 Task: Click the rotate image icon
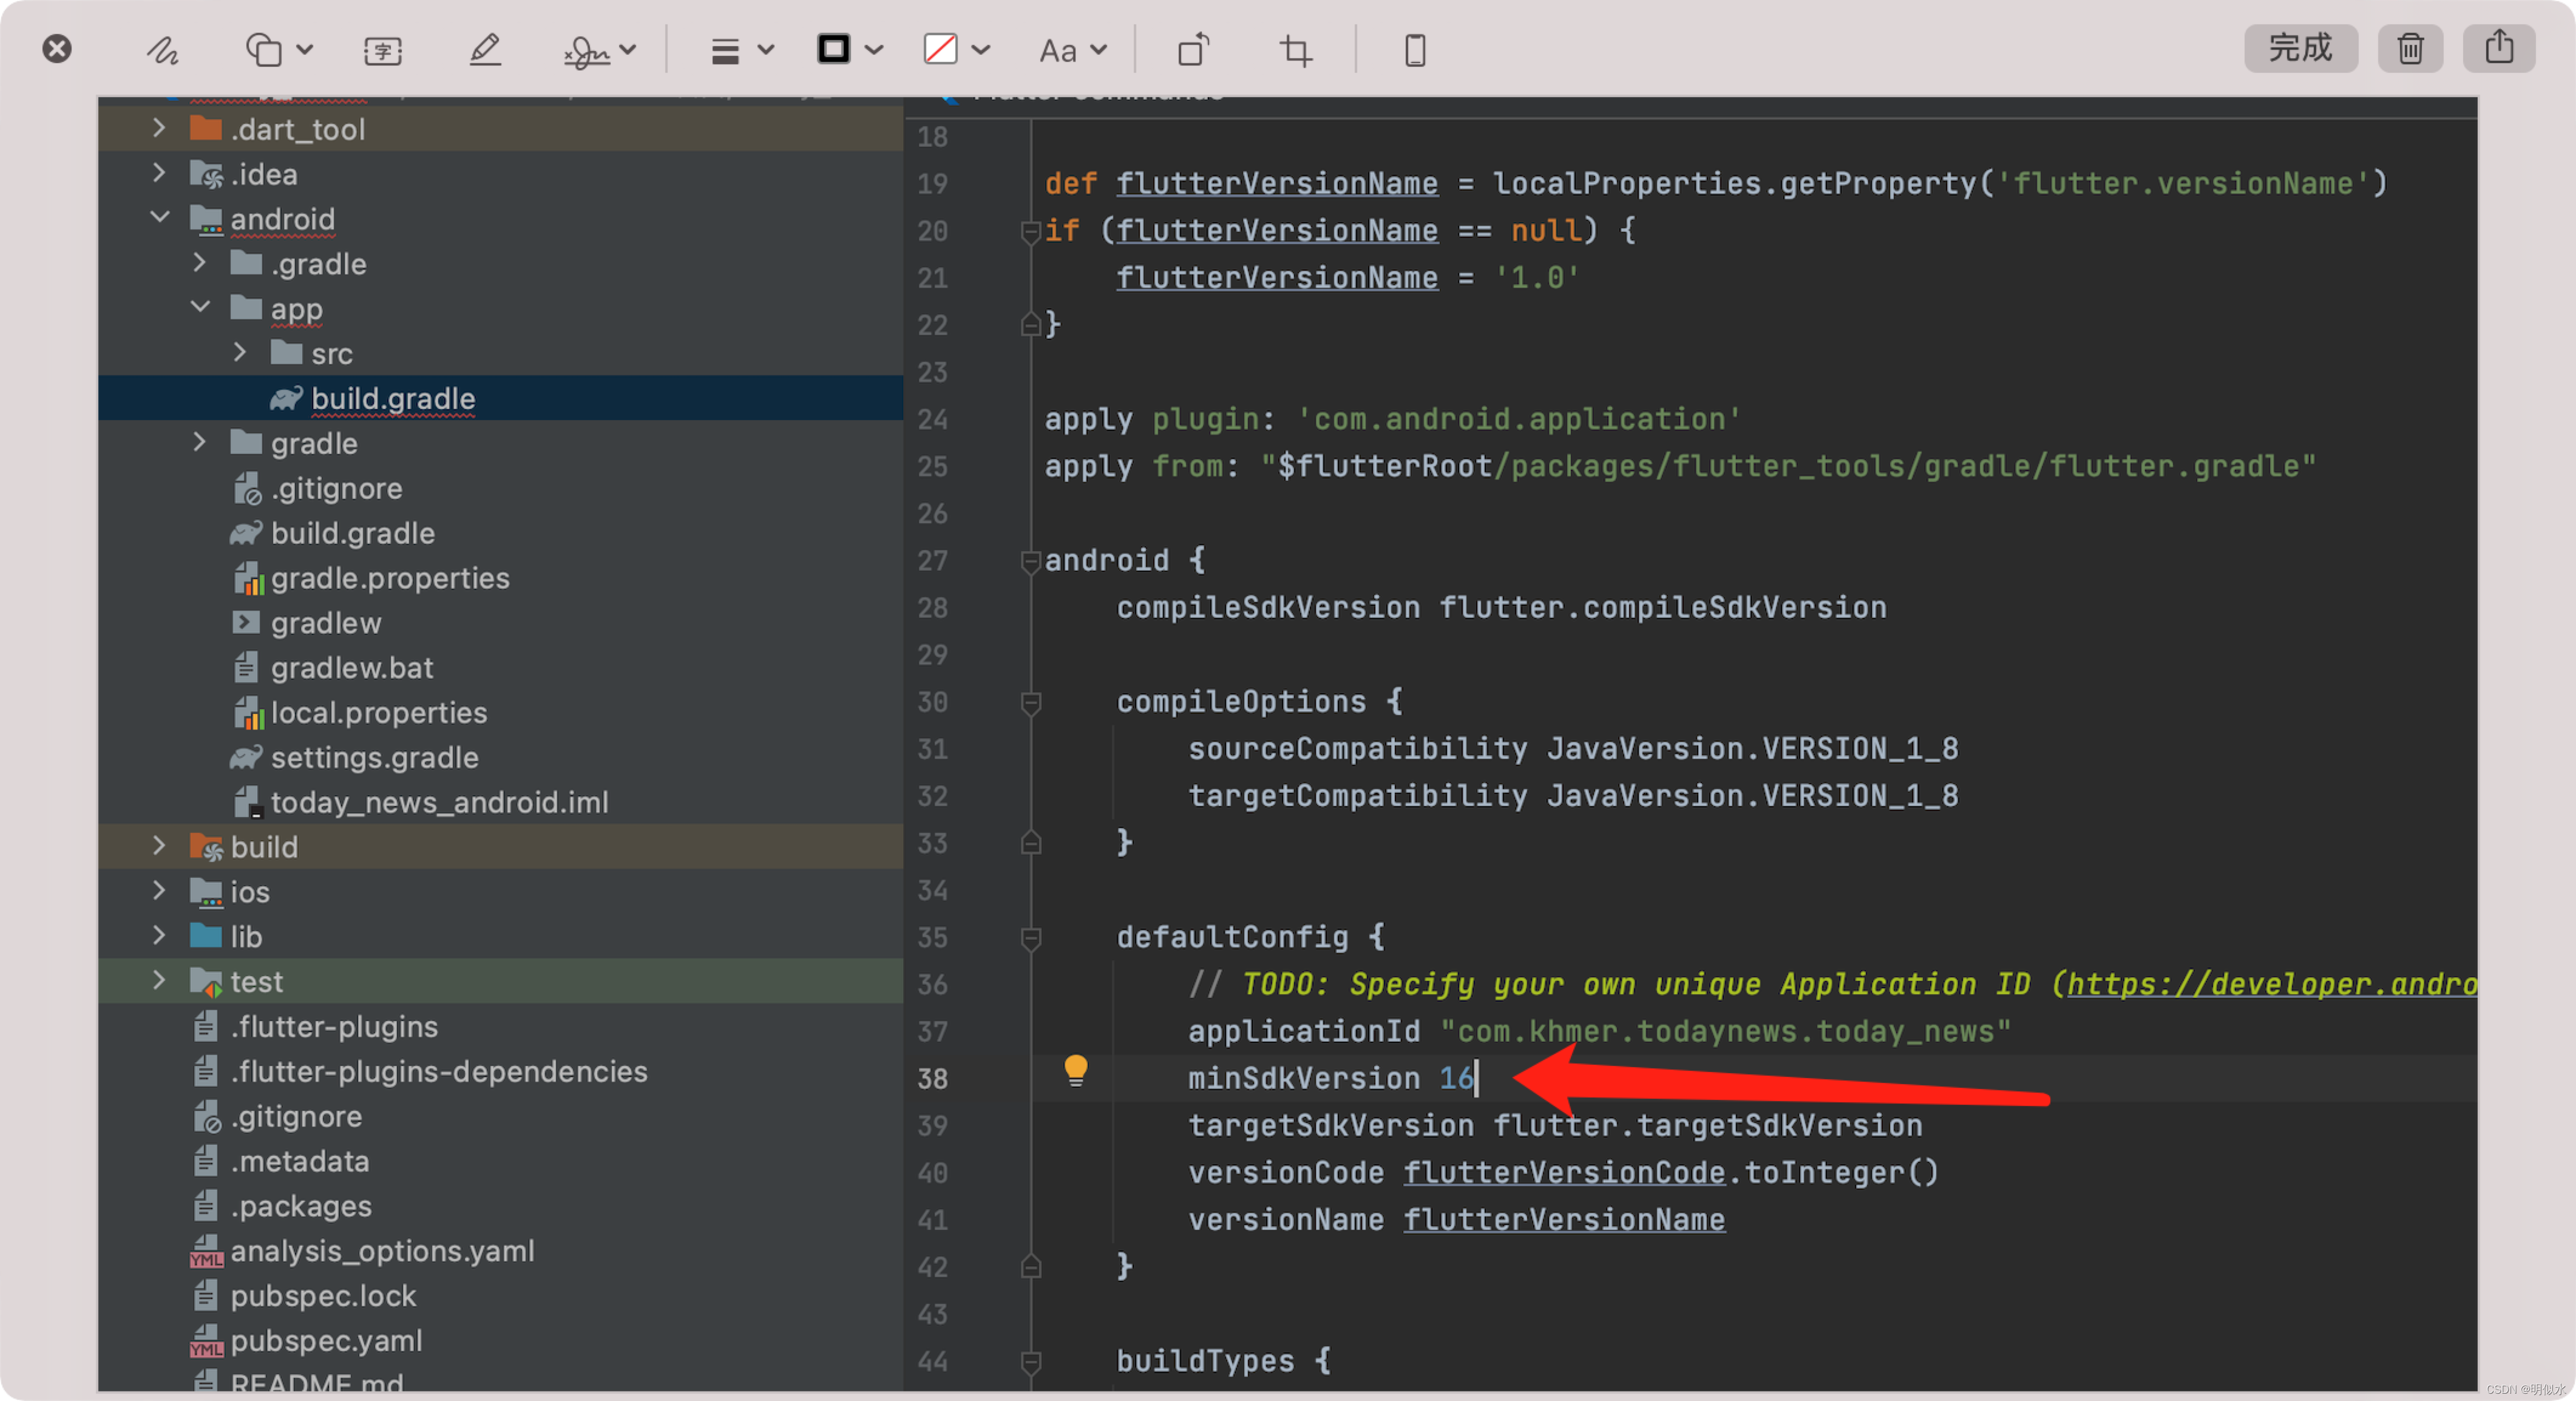pos(1193,50)
